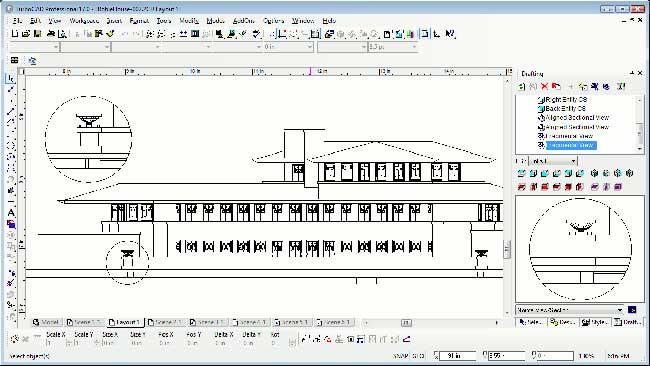650x366 pixels.
Task: Click the Z coordinate field in status bar
Action: [555, 356]
